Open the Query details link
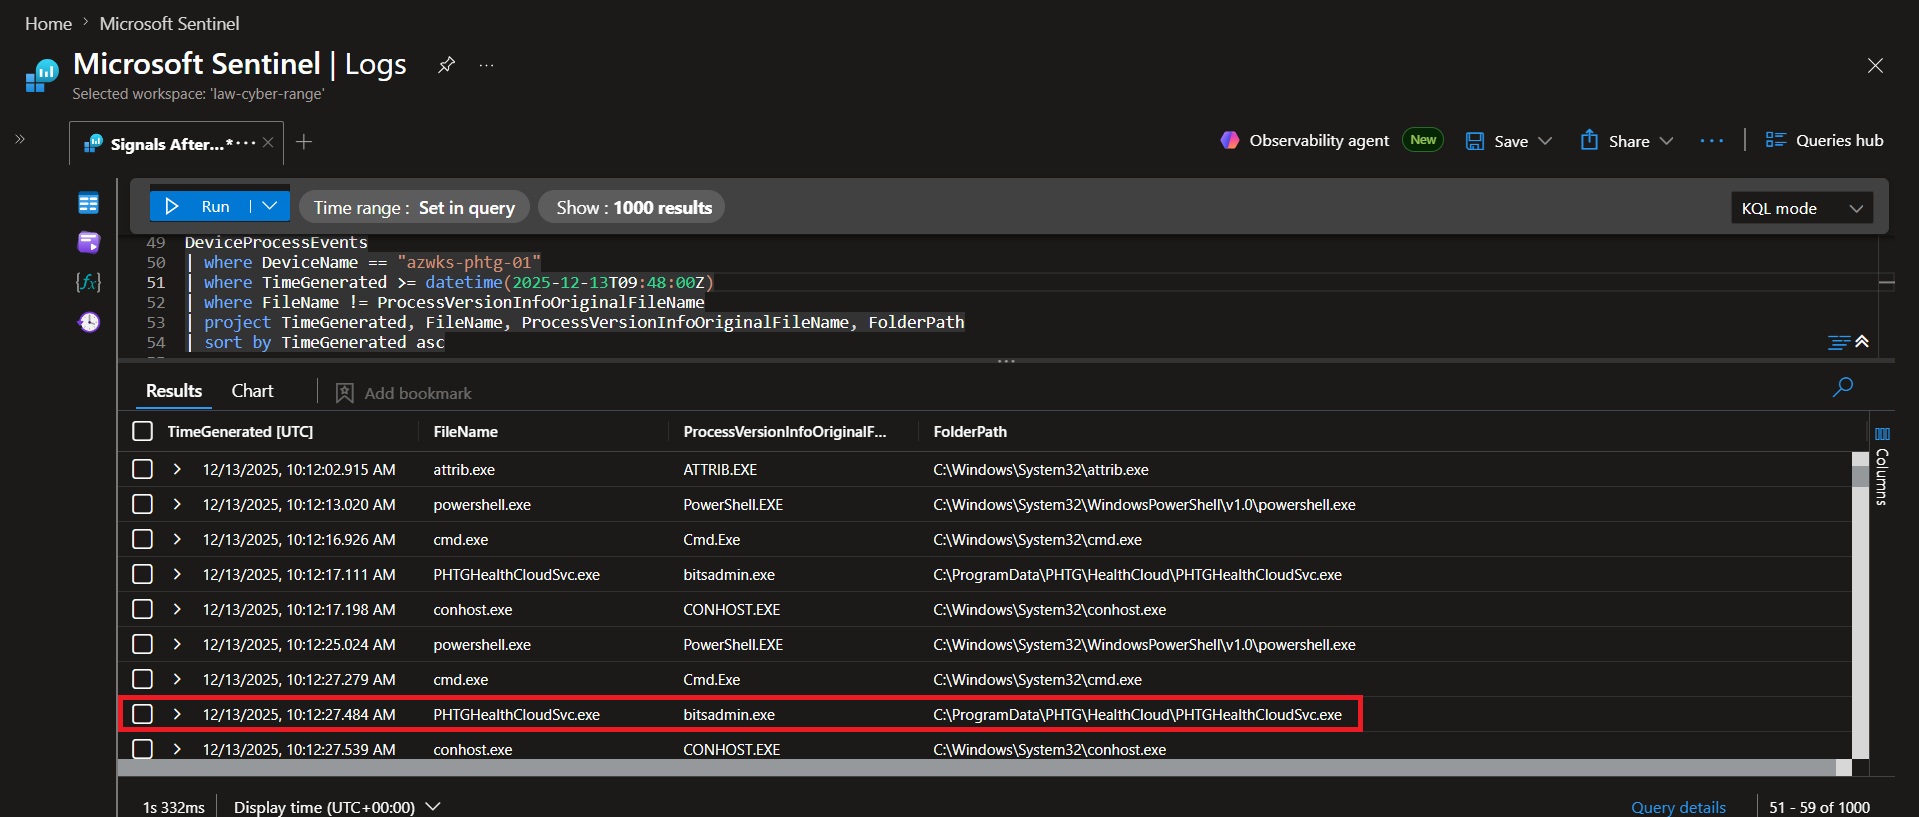 coord(1678,807)
